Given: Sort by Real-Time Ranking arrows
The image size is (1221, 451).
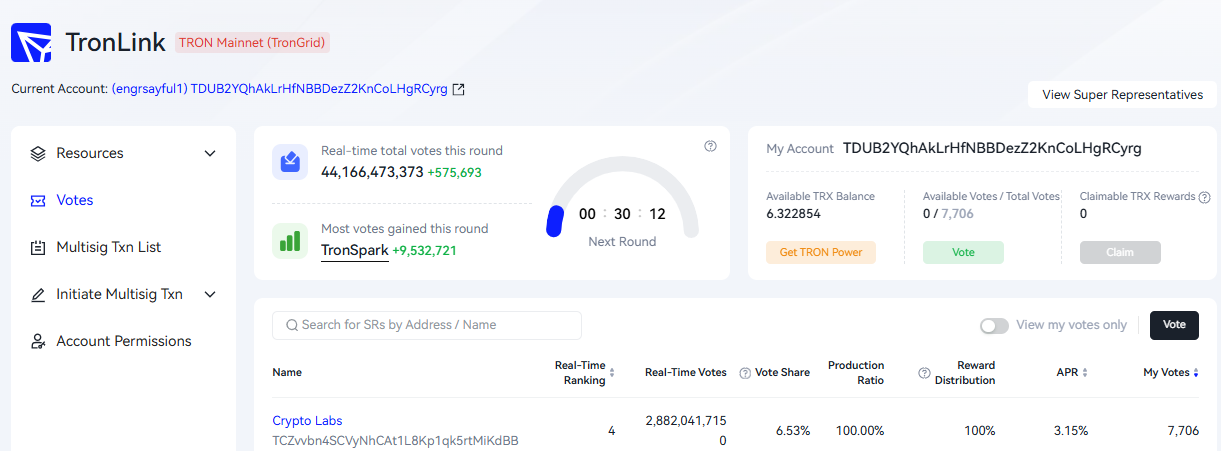Looking at the screenshot, I should [612, 373].
